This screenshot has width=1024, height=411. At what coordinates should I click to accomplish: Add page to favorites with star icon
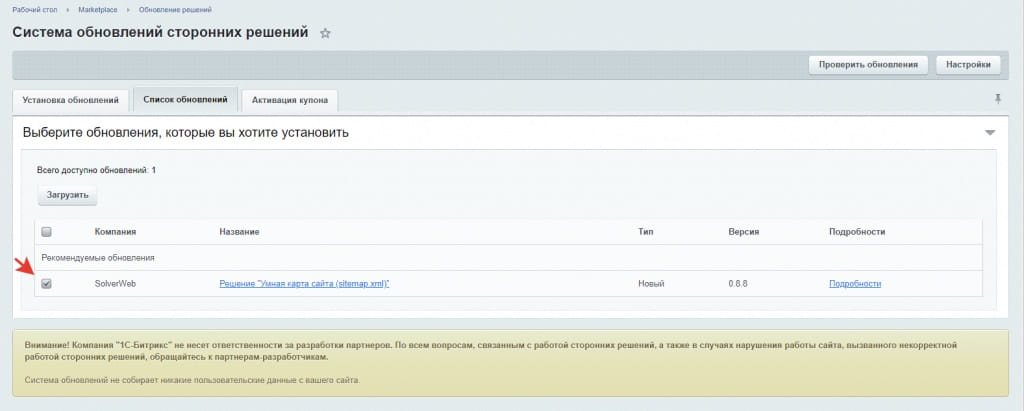pyautogui.click(x=325, y=33)
